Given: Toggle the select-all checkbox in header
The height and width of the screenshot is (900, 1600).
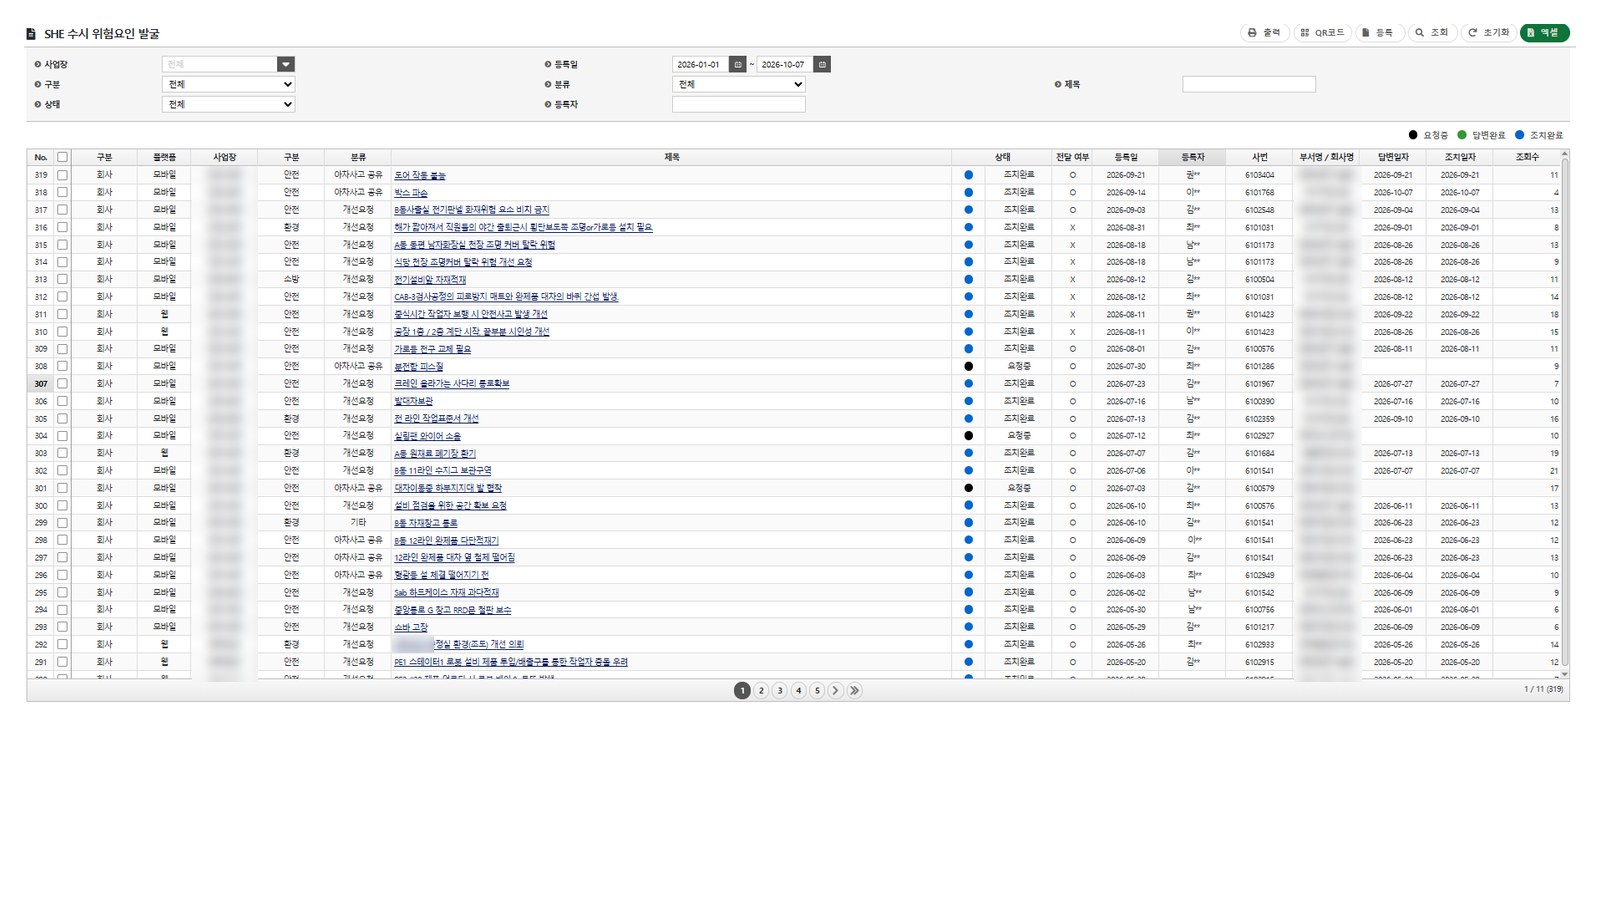Looking at the screenshot, I should click(62, 157).
